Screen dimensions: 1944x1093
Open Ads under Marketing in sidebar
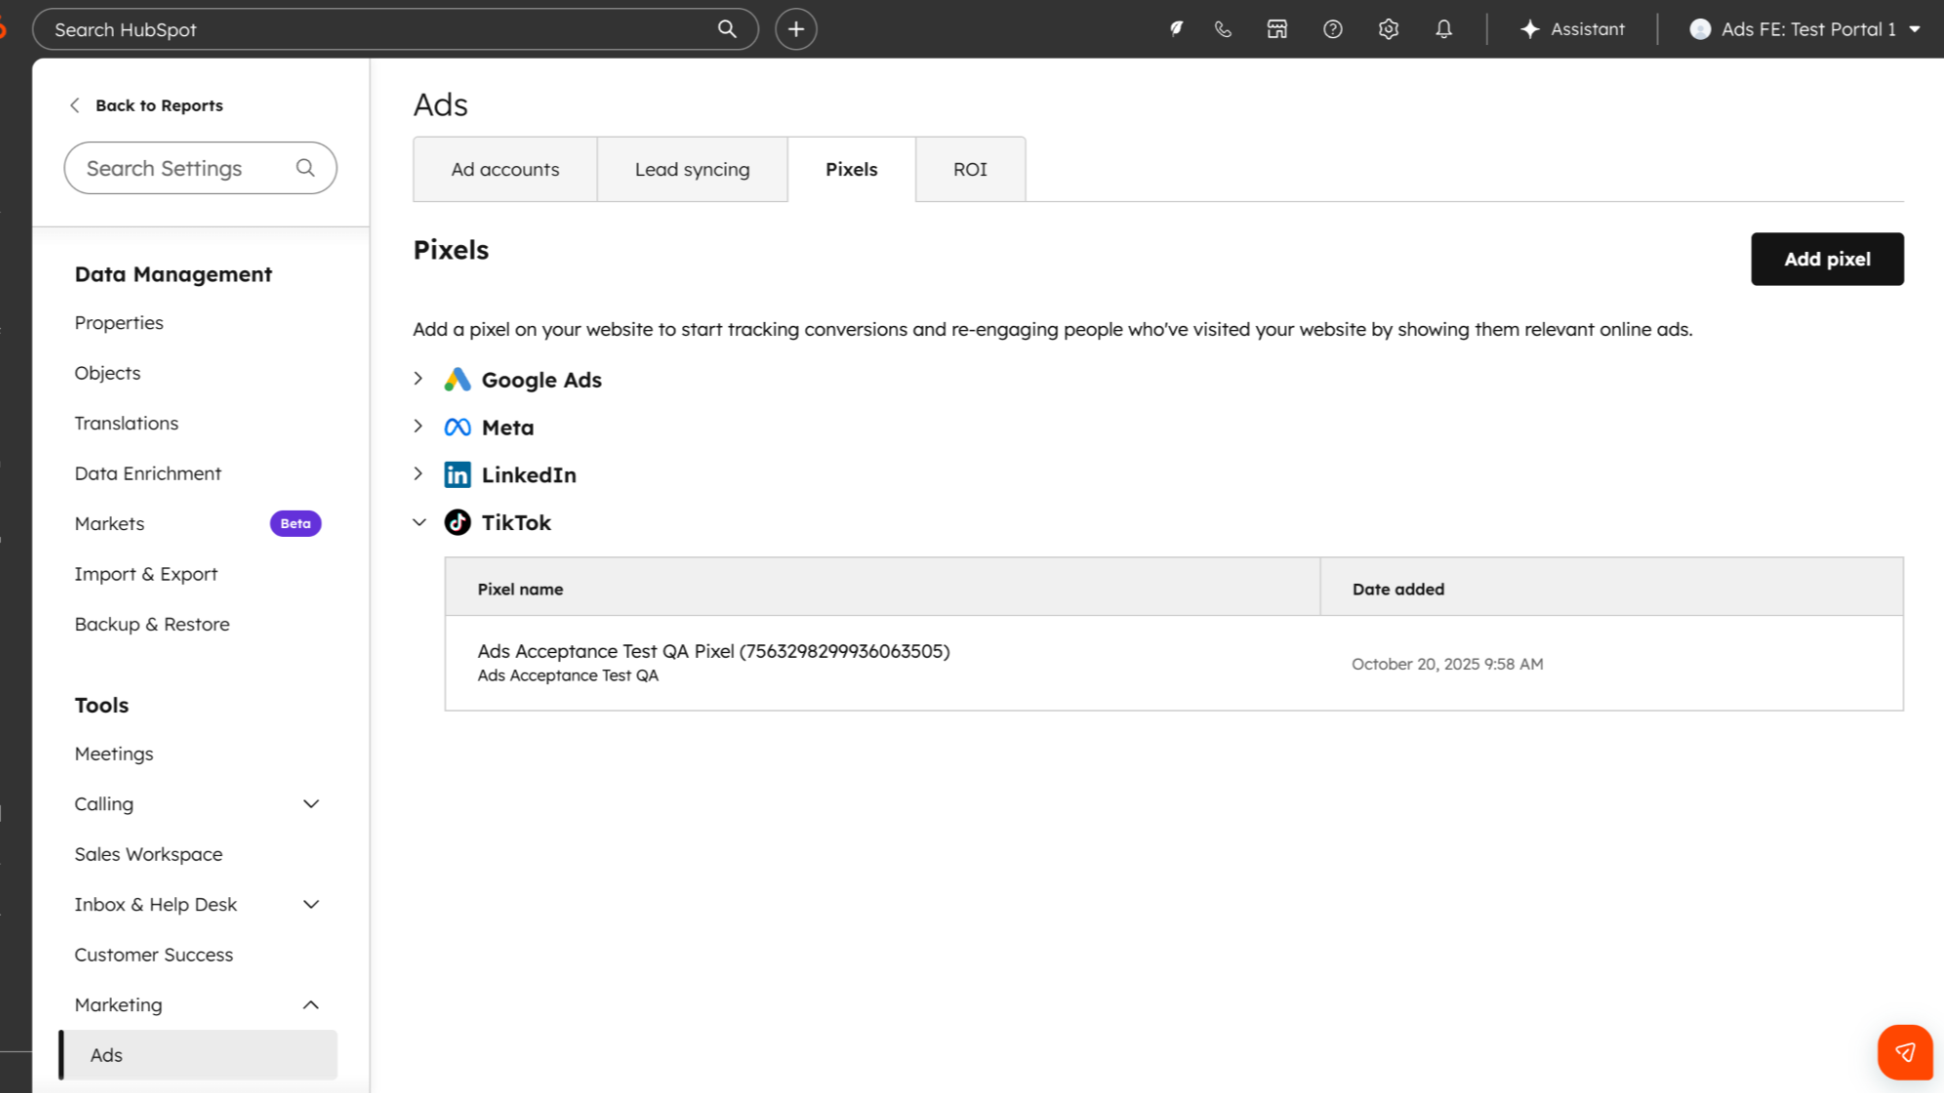199,1055
